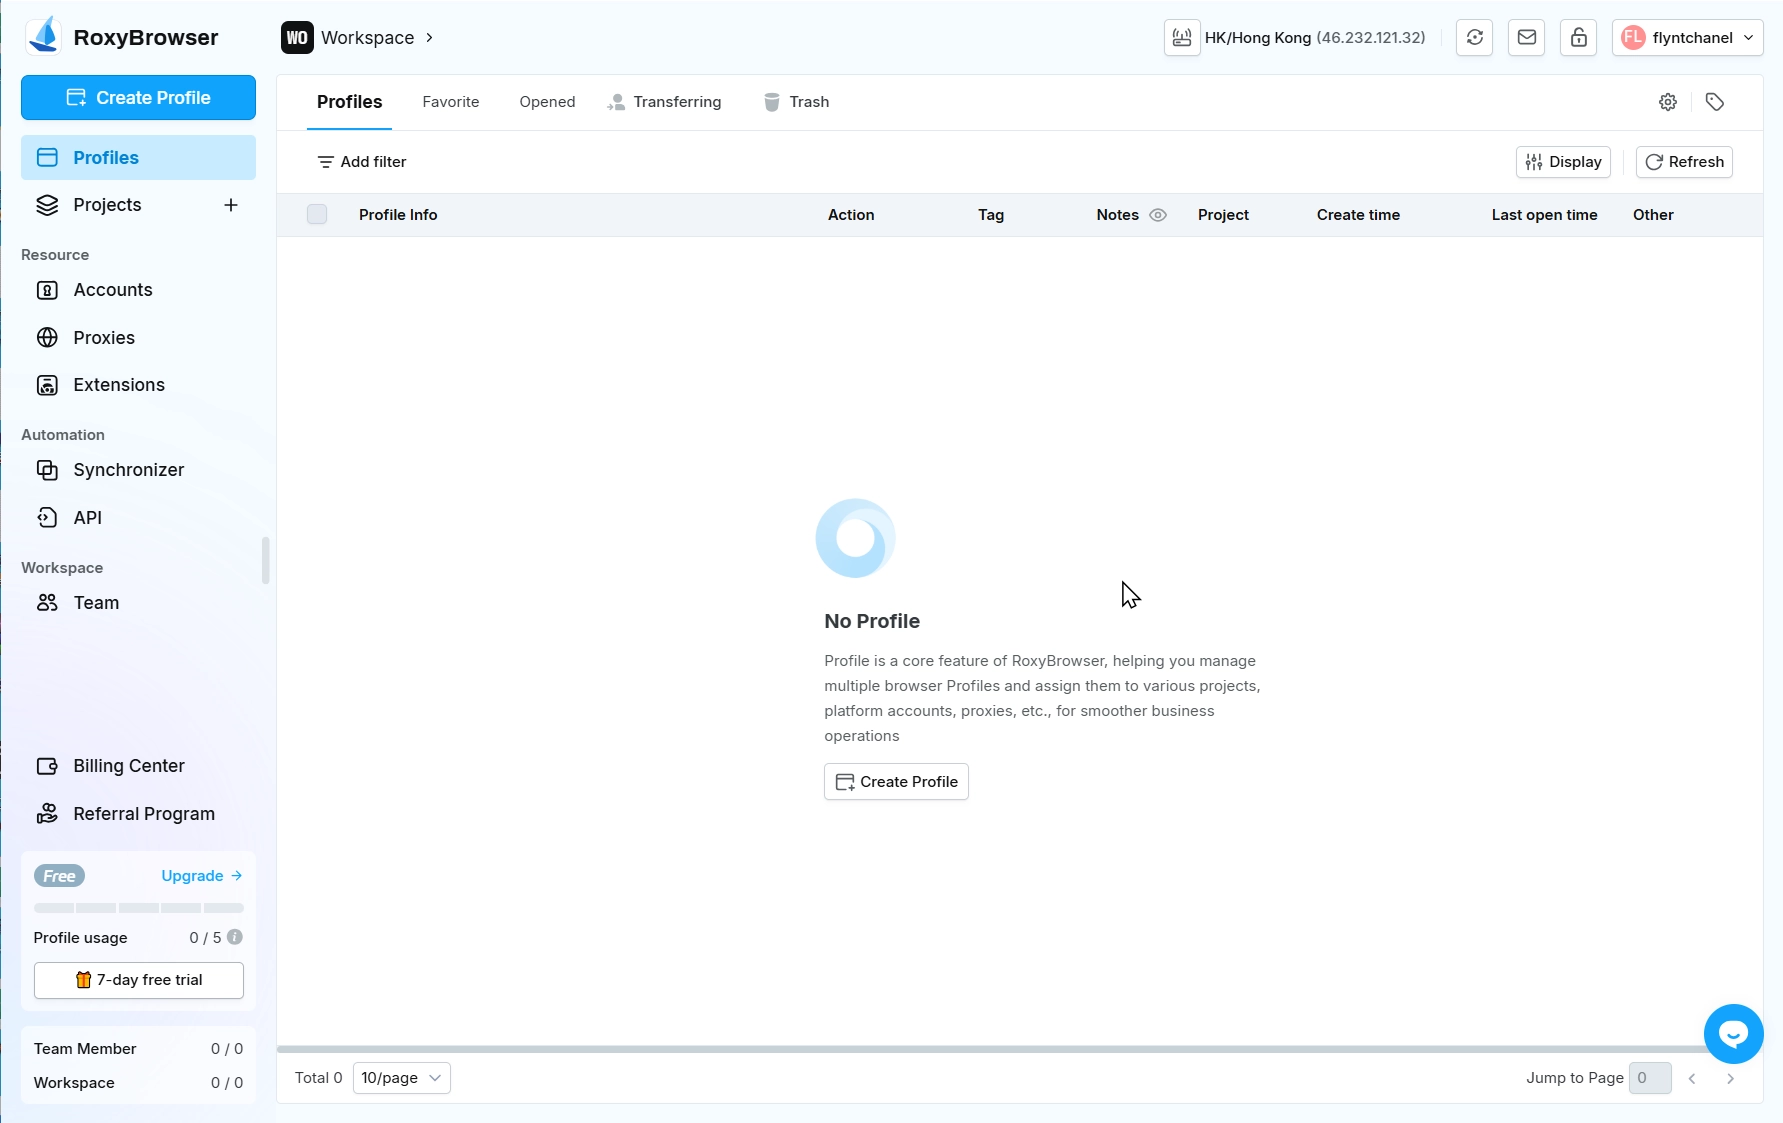This screenshot has height=1123, width=1783.
Task: Click the blue Create Profile sidebar button
Action: point(138,98)
